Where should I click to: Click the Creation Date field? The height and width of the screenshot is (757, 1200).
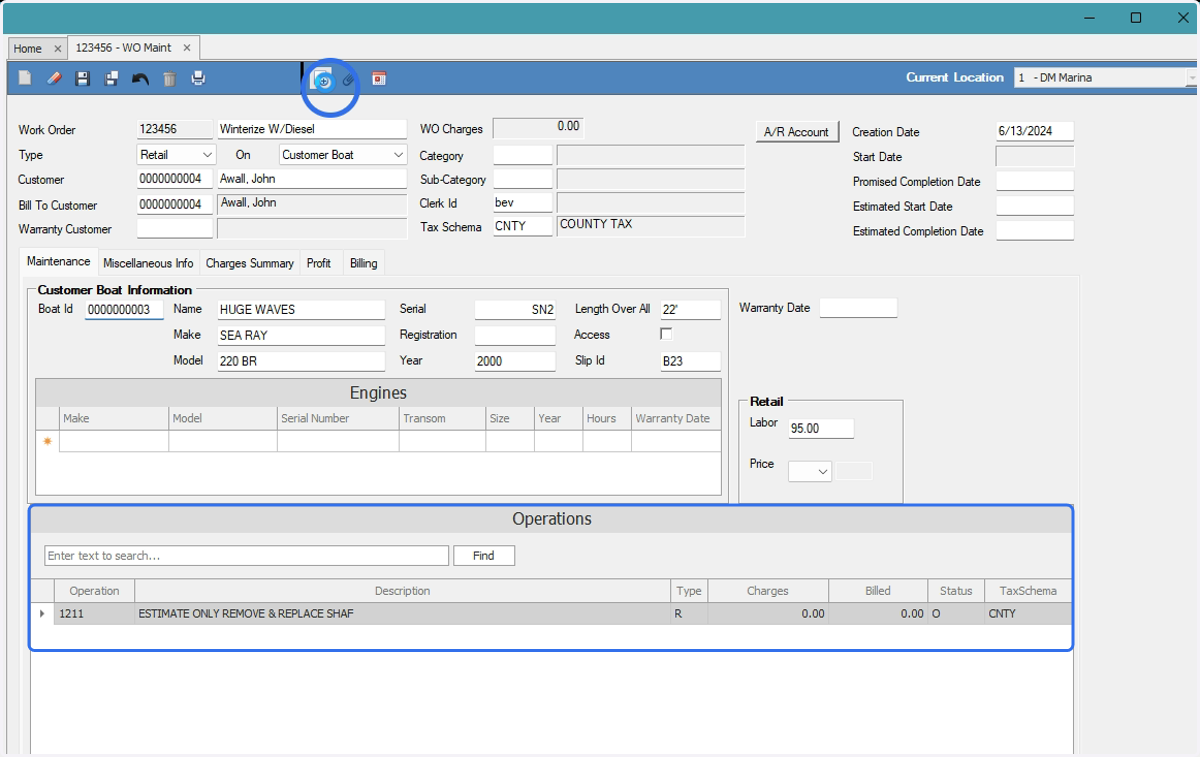click(x=1035, y=131)
